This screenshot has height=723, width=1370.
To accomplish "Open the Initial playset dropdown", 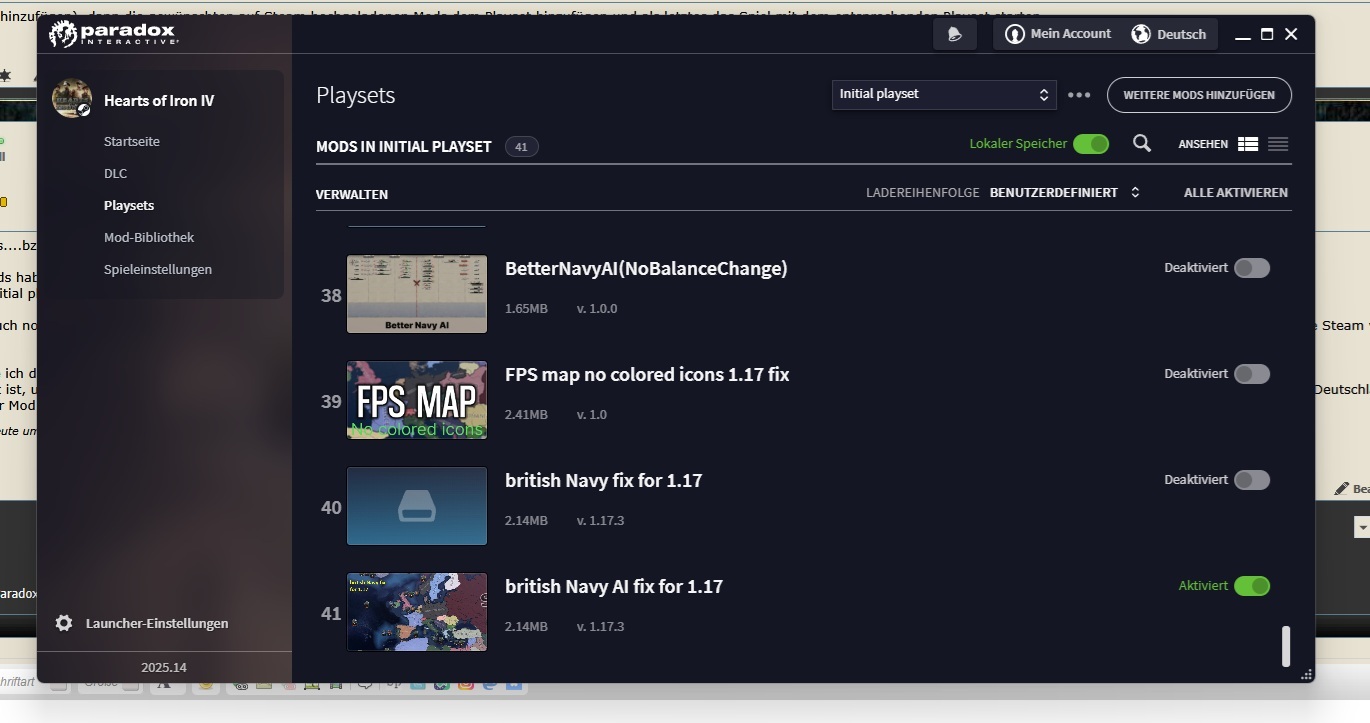I will coord(944,94).
